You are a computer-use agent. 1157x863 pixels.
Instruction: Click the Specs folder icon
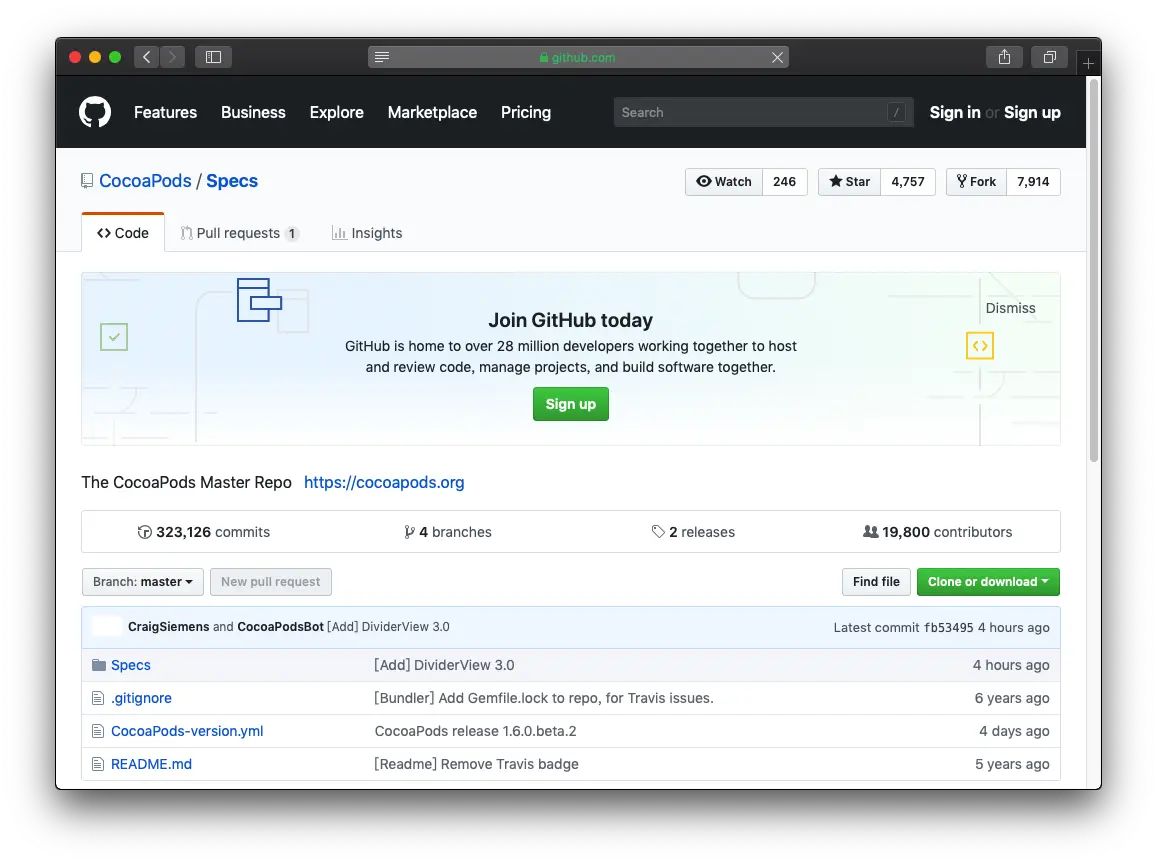(99, 665)
